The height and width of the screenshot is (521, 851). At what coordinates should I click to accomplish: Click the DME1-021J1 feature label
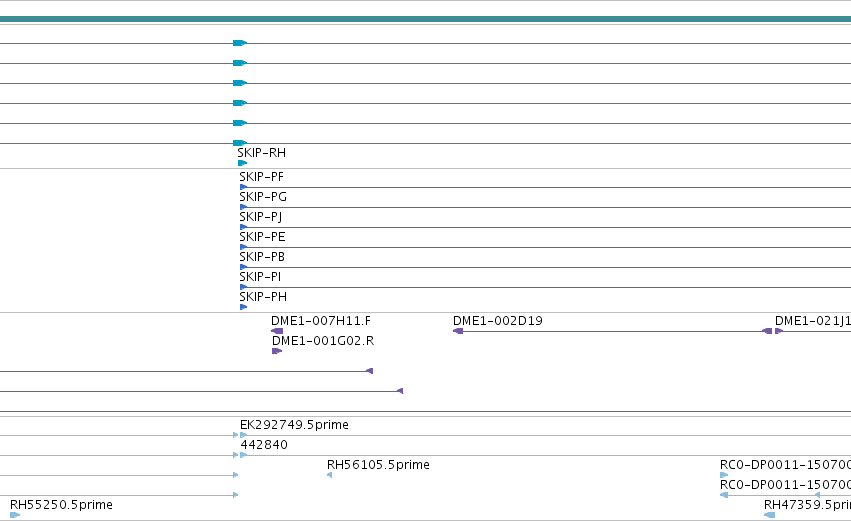(x=813, y=321)
